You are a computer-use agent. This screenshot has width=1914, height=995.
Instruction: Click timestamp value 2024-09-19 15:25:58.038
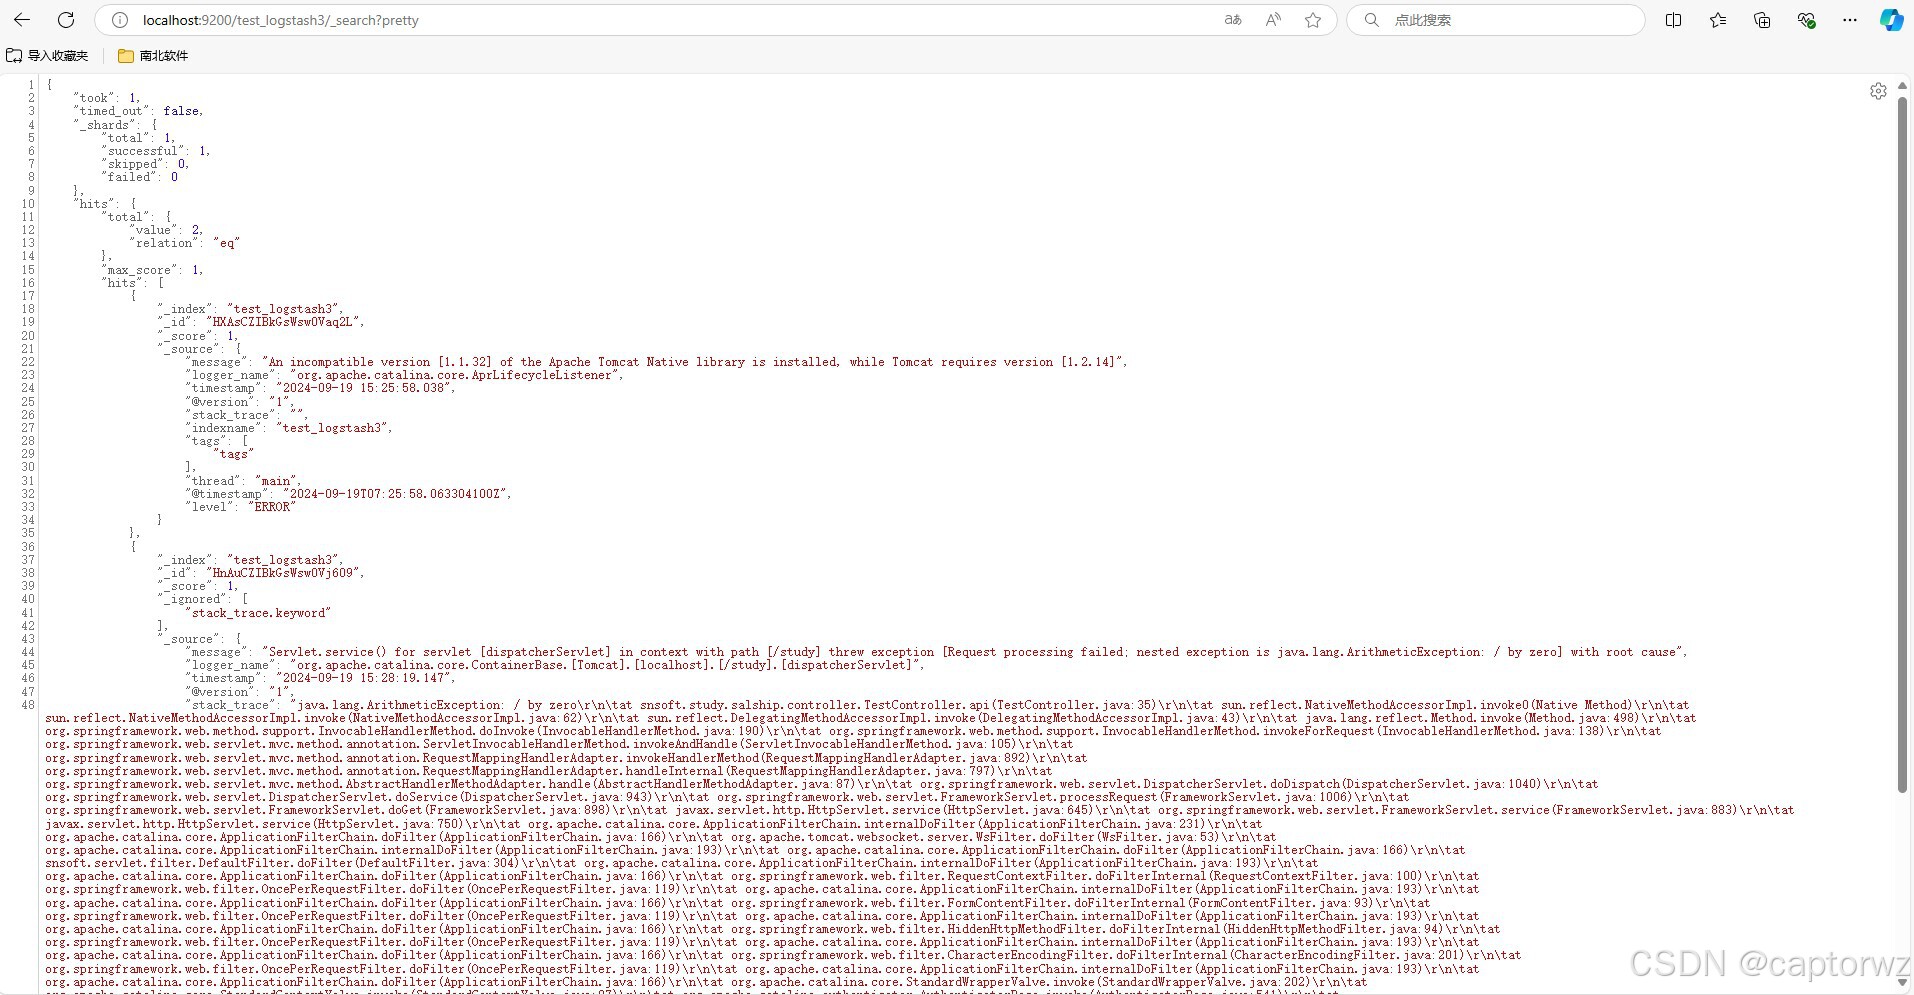363,388
